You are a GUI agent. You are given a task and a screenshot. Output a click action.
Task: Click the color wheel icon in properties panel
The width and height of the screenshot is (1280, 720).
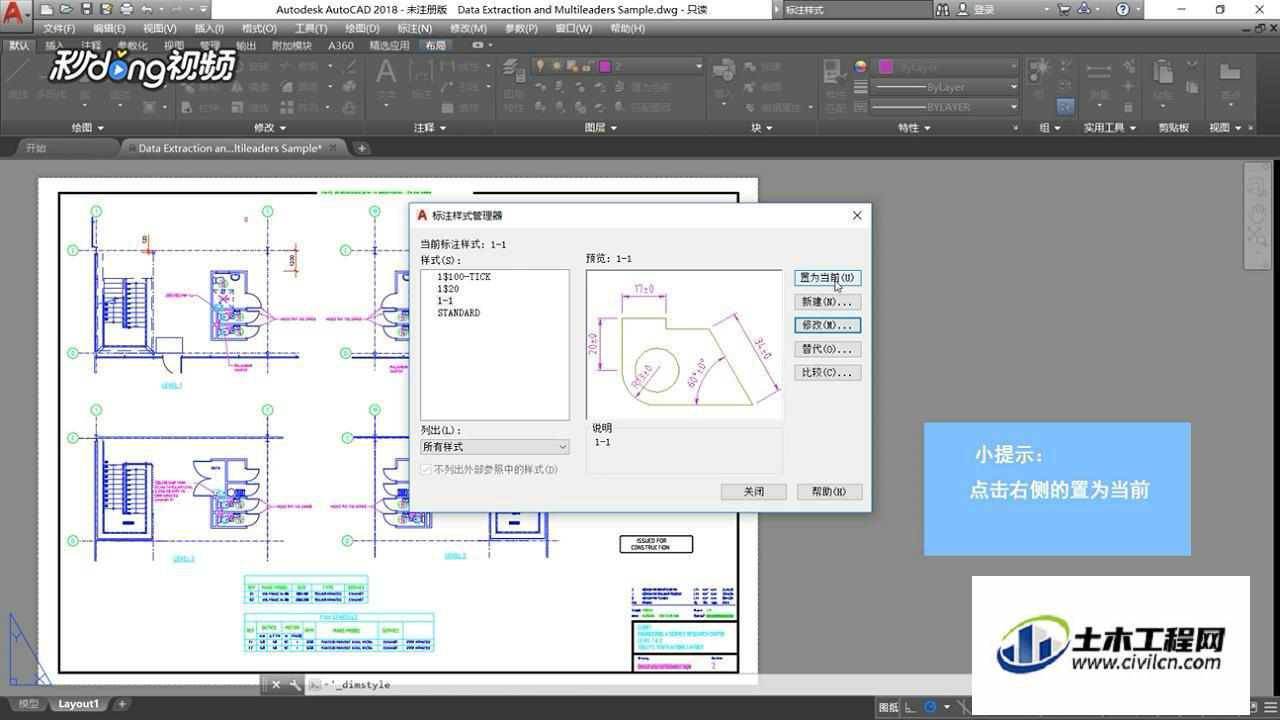pyautogui.click(x=860, y=66)
